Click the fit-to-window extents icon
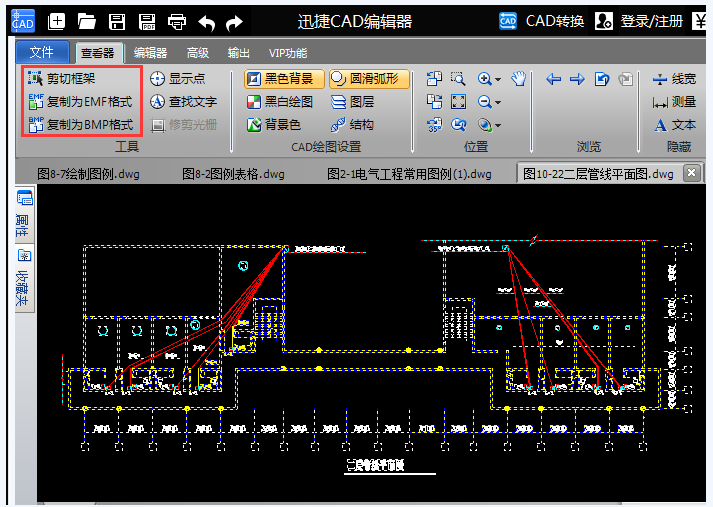Viewport: 713px width, 507px height. (458, 101)
